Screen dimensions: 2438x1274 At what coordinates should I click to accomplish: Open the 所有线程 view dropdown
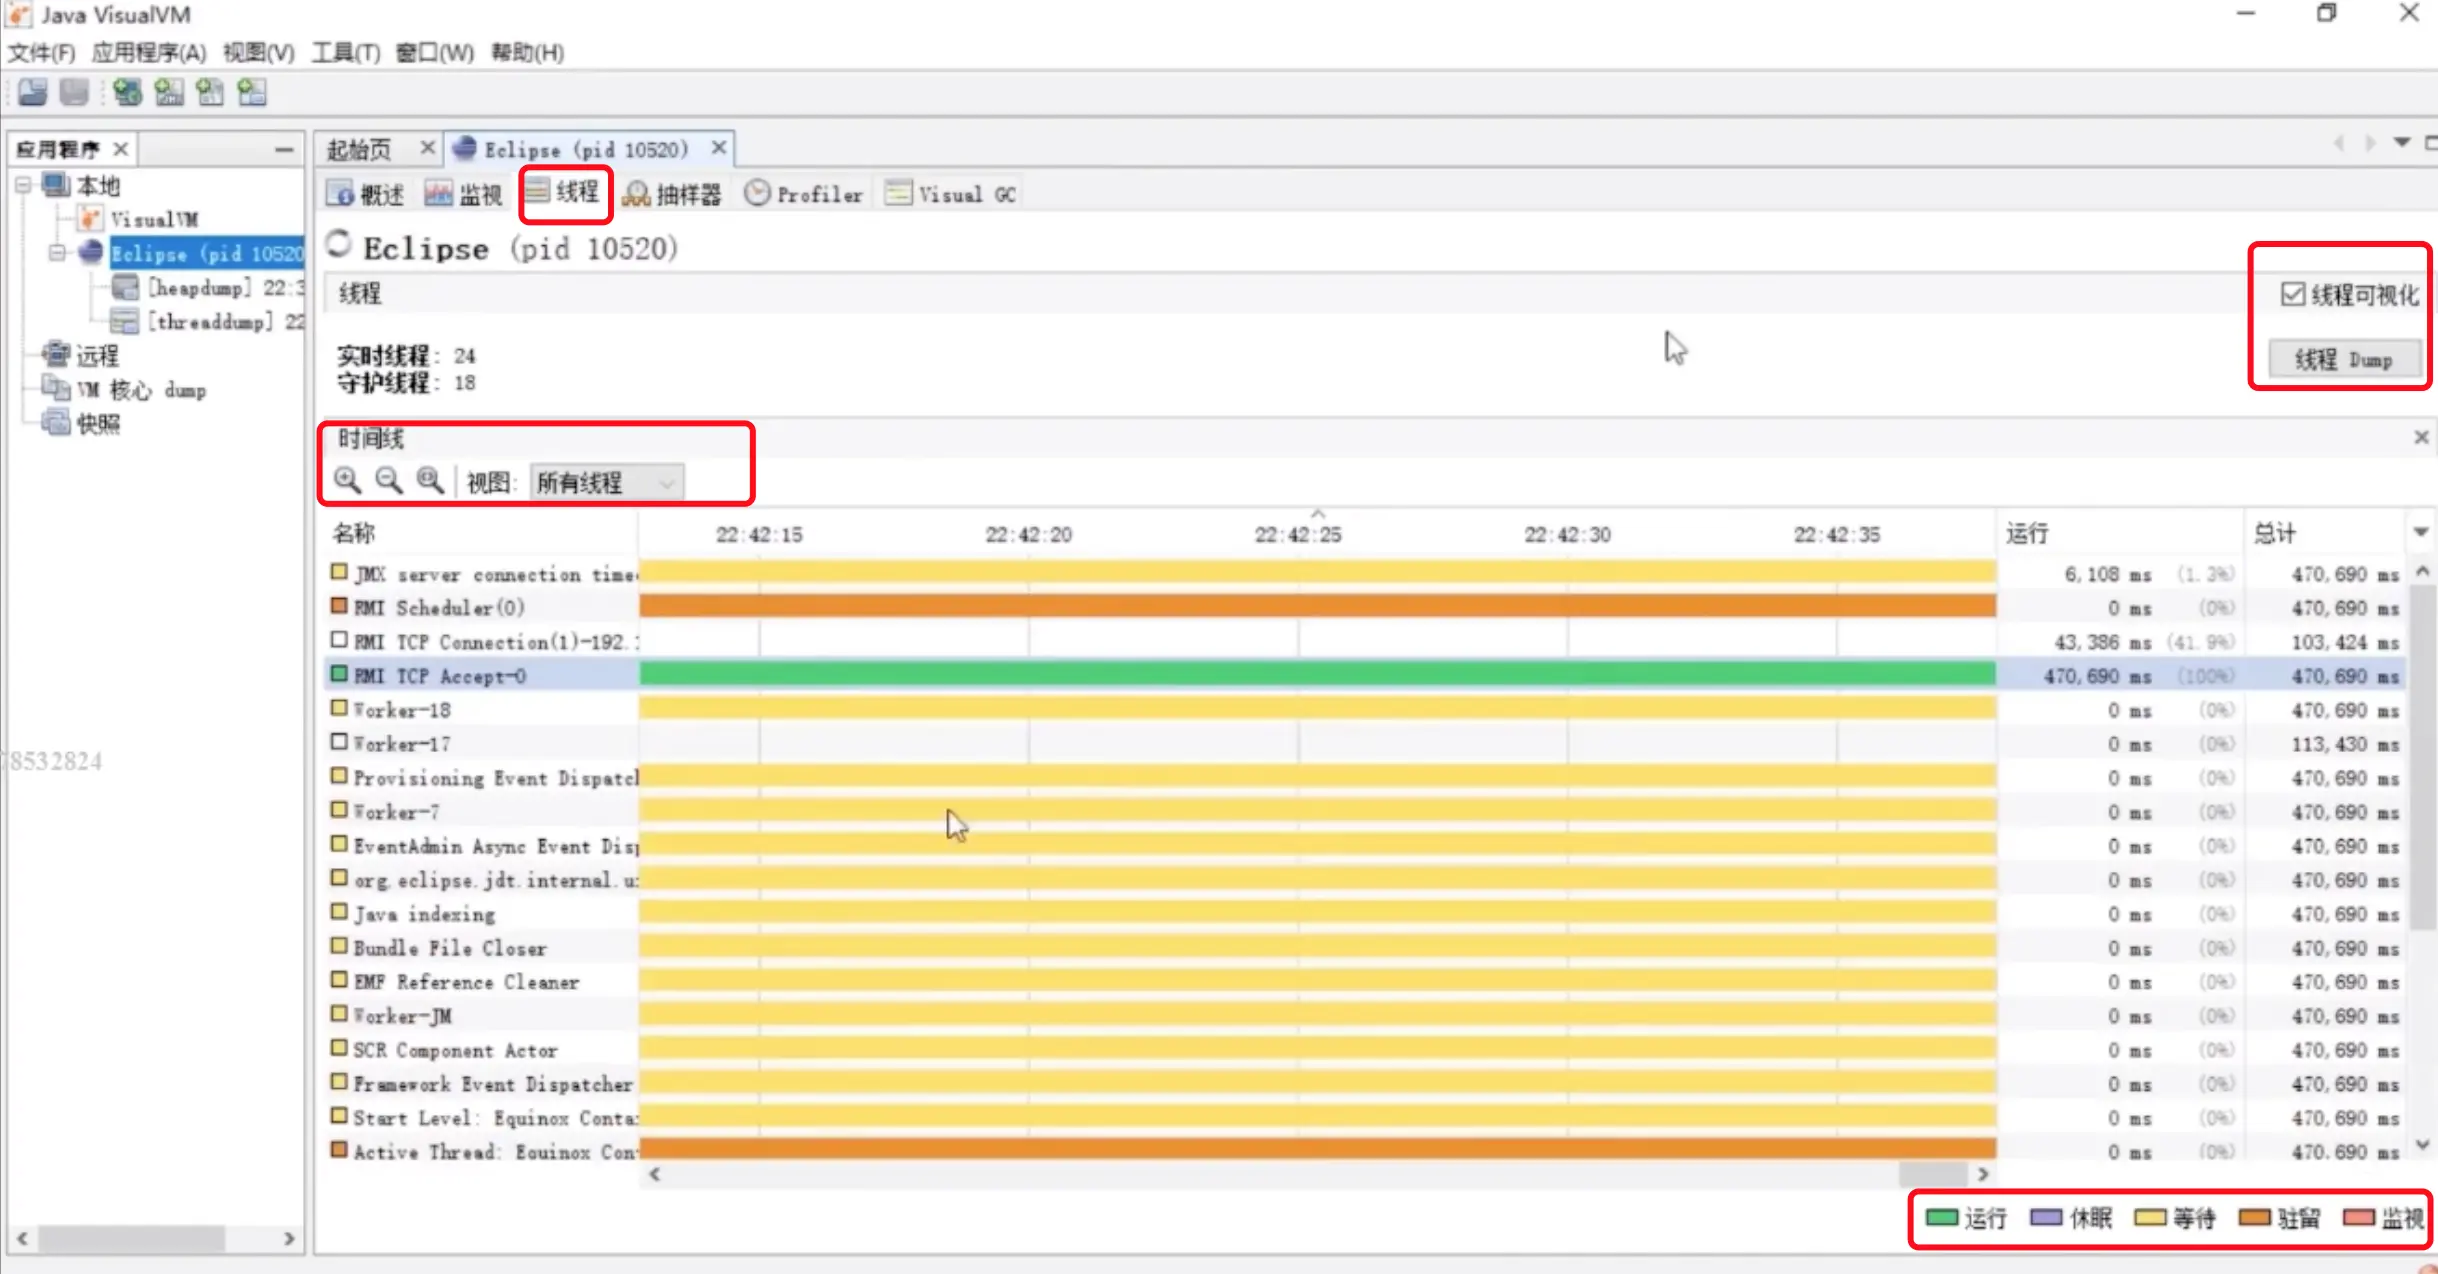606,483
